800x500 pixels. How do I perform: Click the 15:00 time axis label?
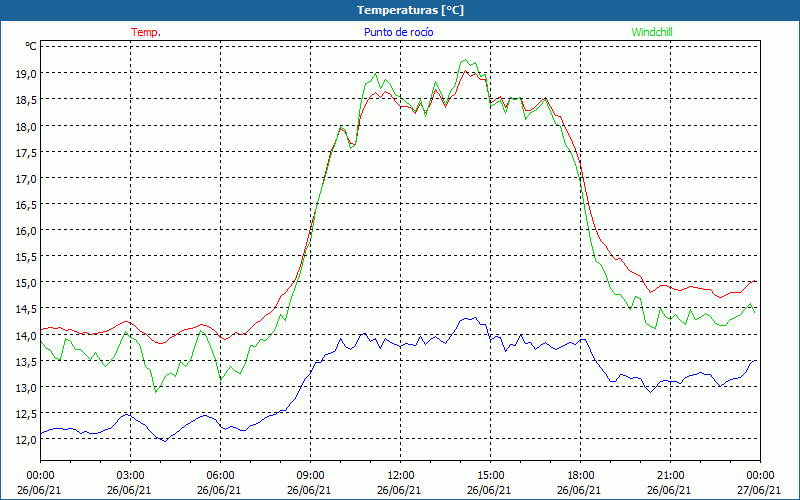491,475
